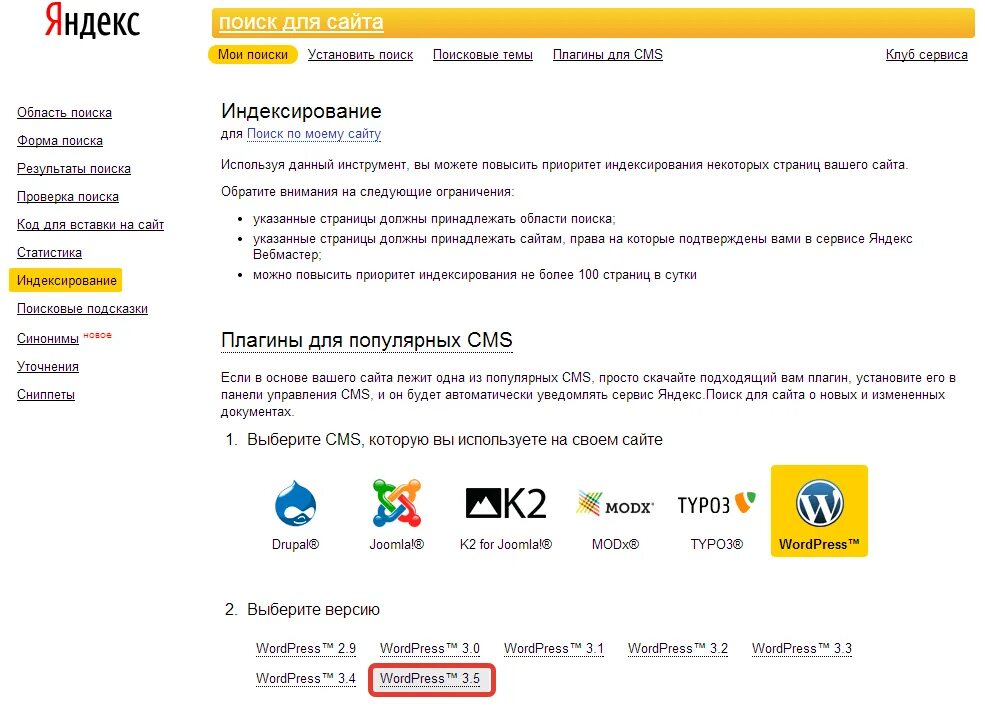985x712 pixels.
Task: Choose version WordPress 3.1
Action: (553, 649)
